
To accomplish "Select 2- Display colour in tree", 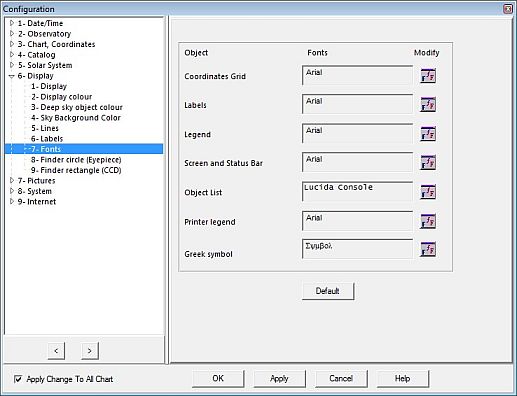I will [62, 97].
